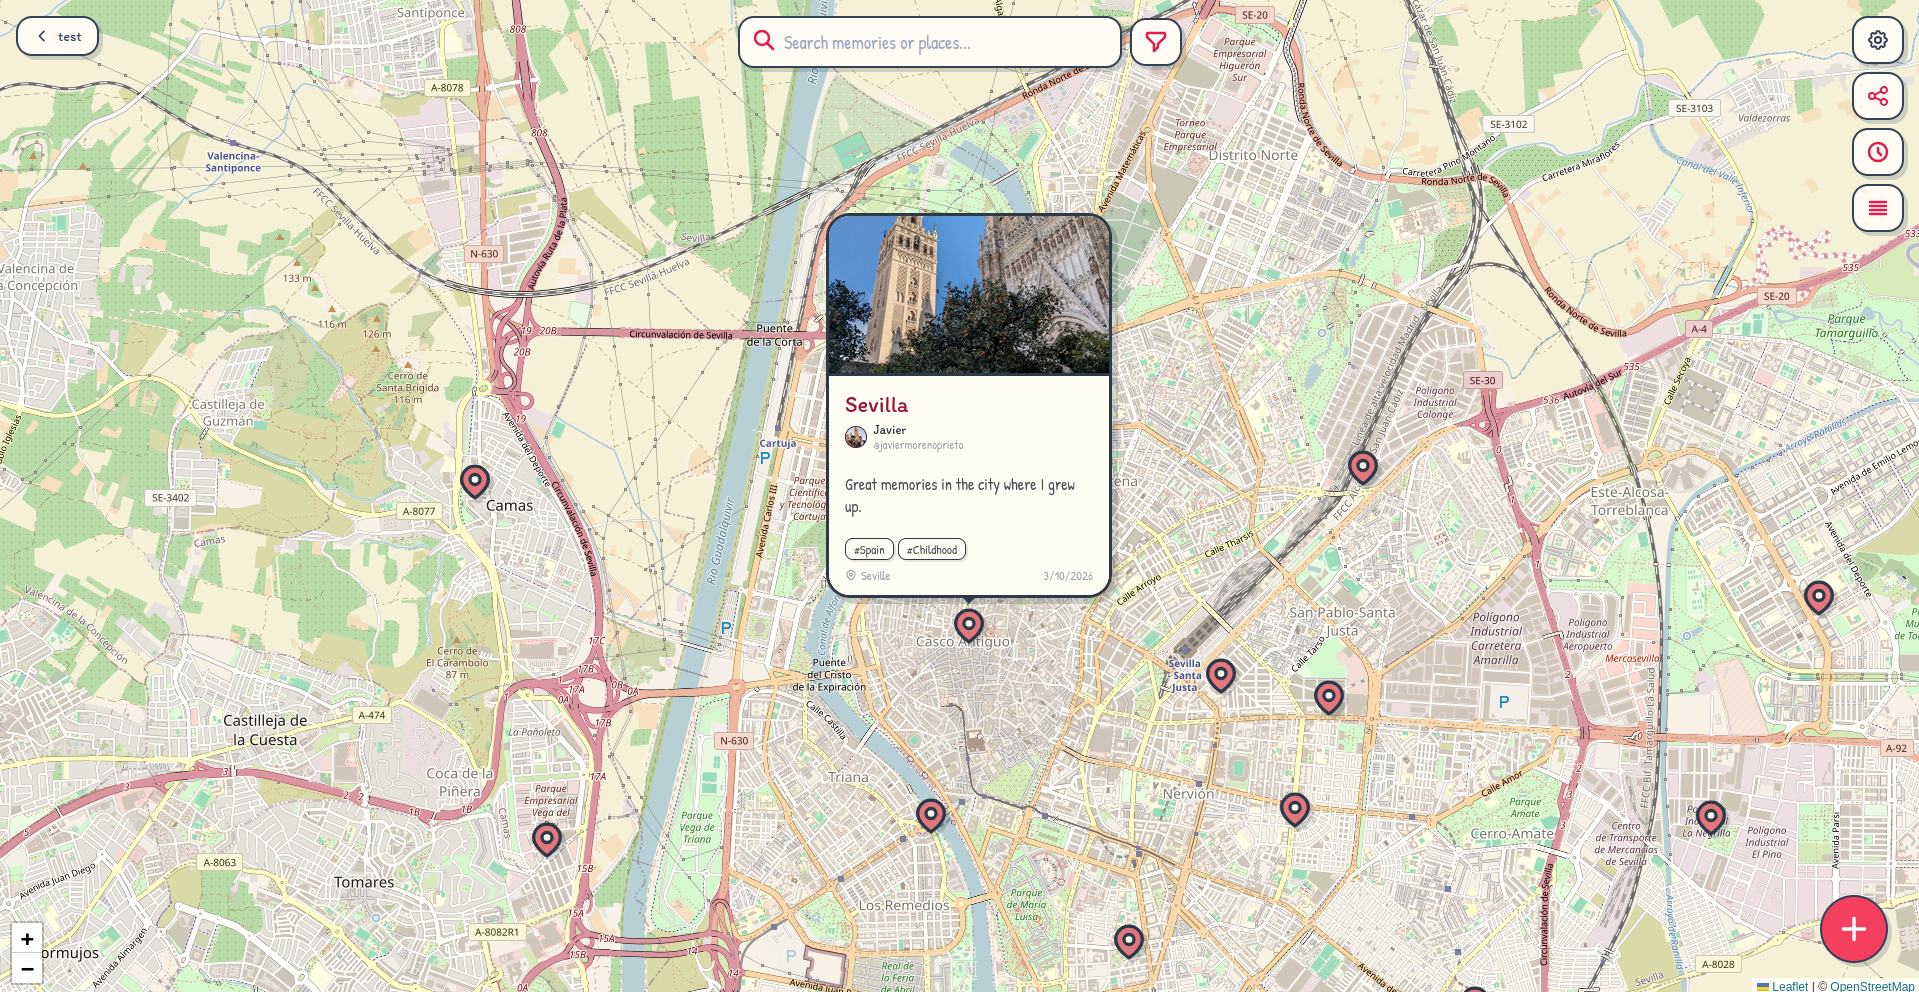Click the map pin at Casco Antiguo
Image resolution: width=1919 pixels, height=992 pixels.
point(968,626)
